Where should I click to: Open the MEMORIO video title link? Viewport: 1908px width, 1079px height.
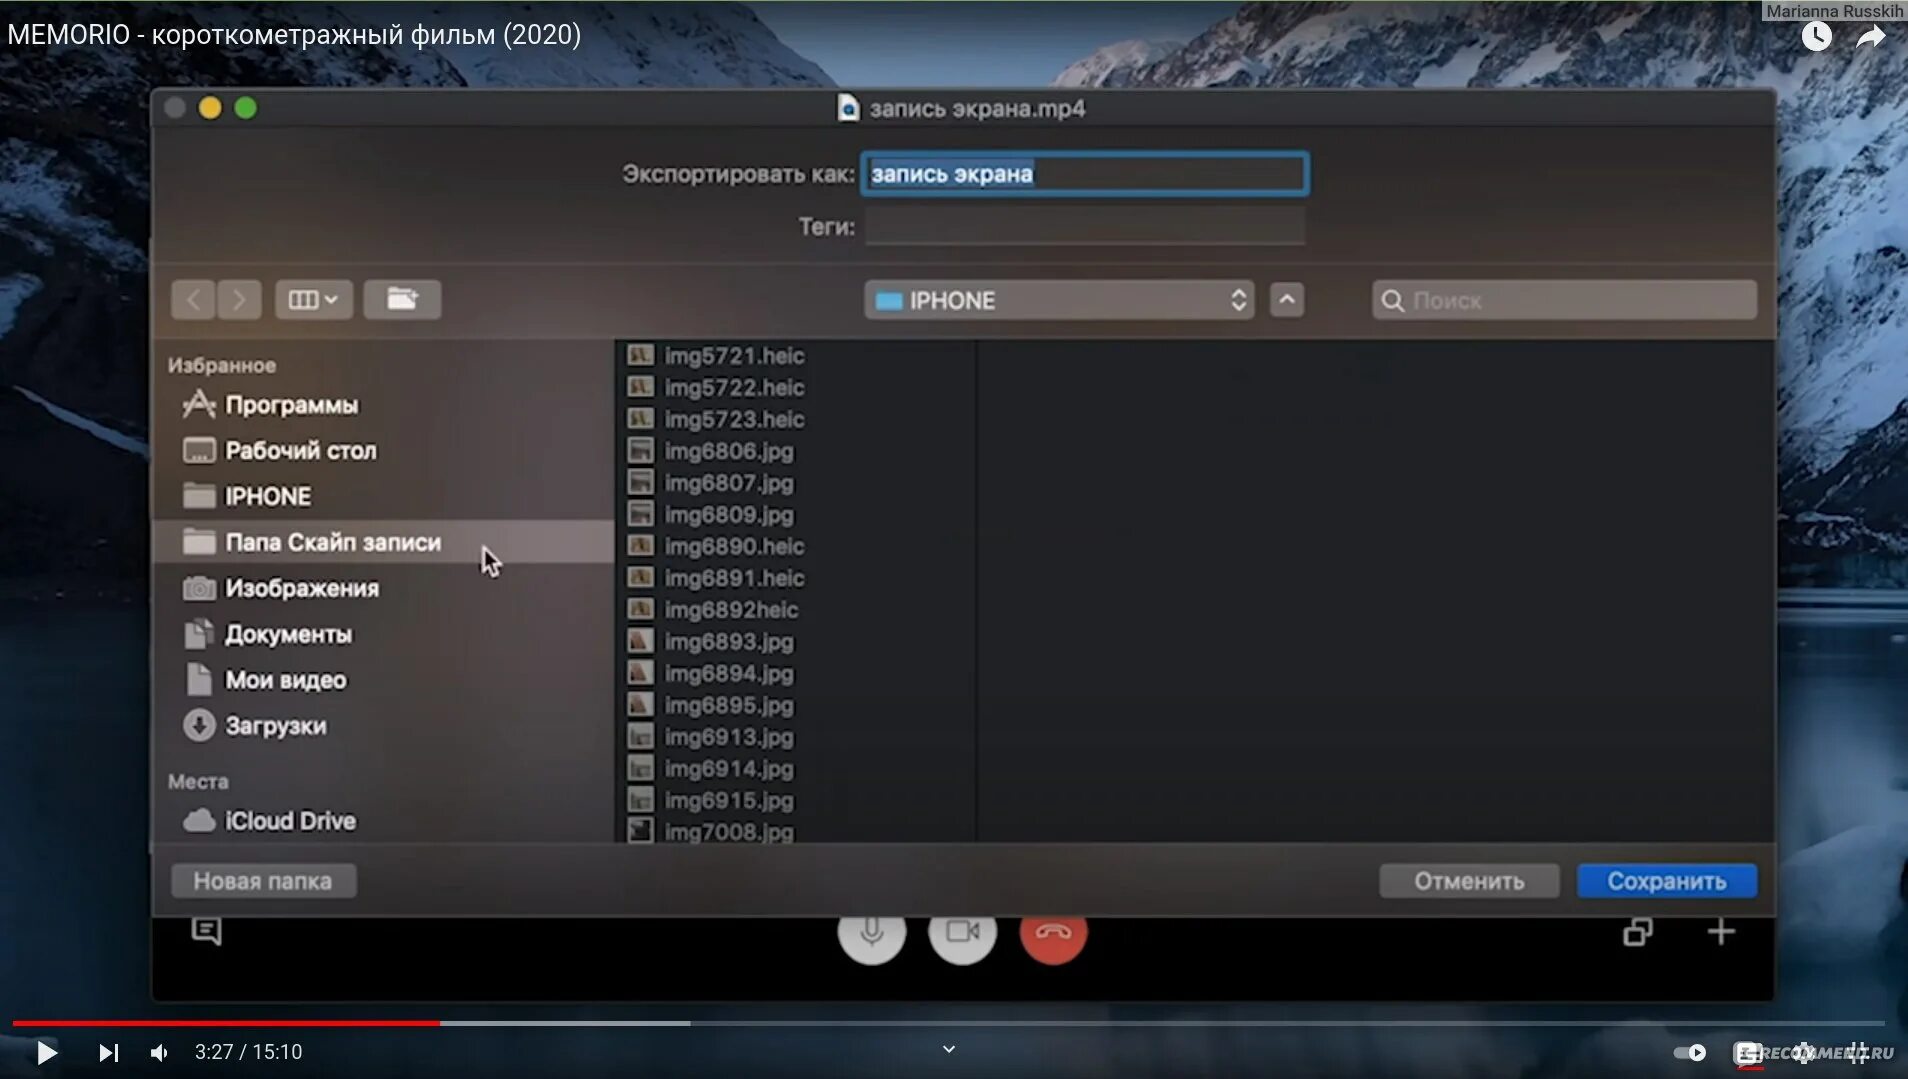[294, 35]
